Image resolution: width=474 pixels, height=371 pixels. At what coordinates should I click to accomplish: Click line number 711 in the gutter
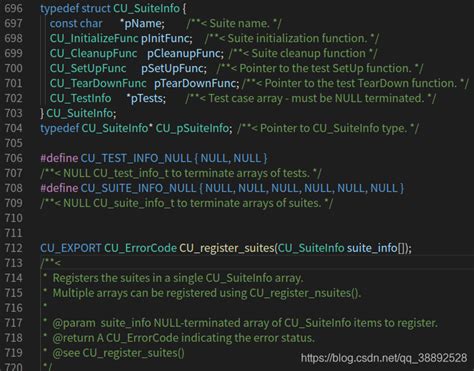[x=13, y=233]
